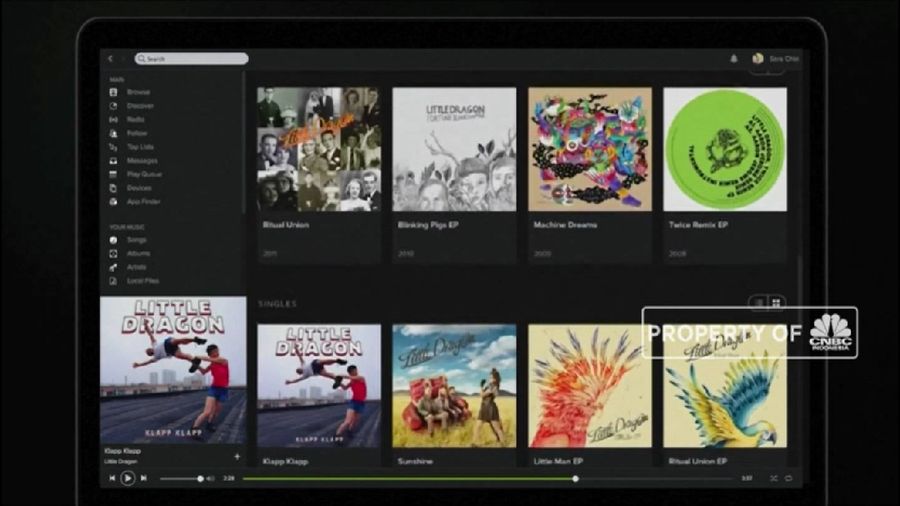
Task: Open App Finder in the sidebar
Action: (143, 201)
